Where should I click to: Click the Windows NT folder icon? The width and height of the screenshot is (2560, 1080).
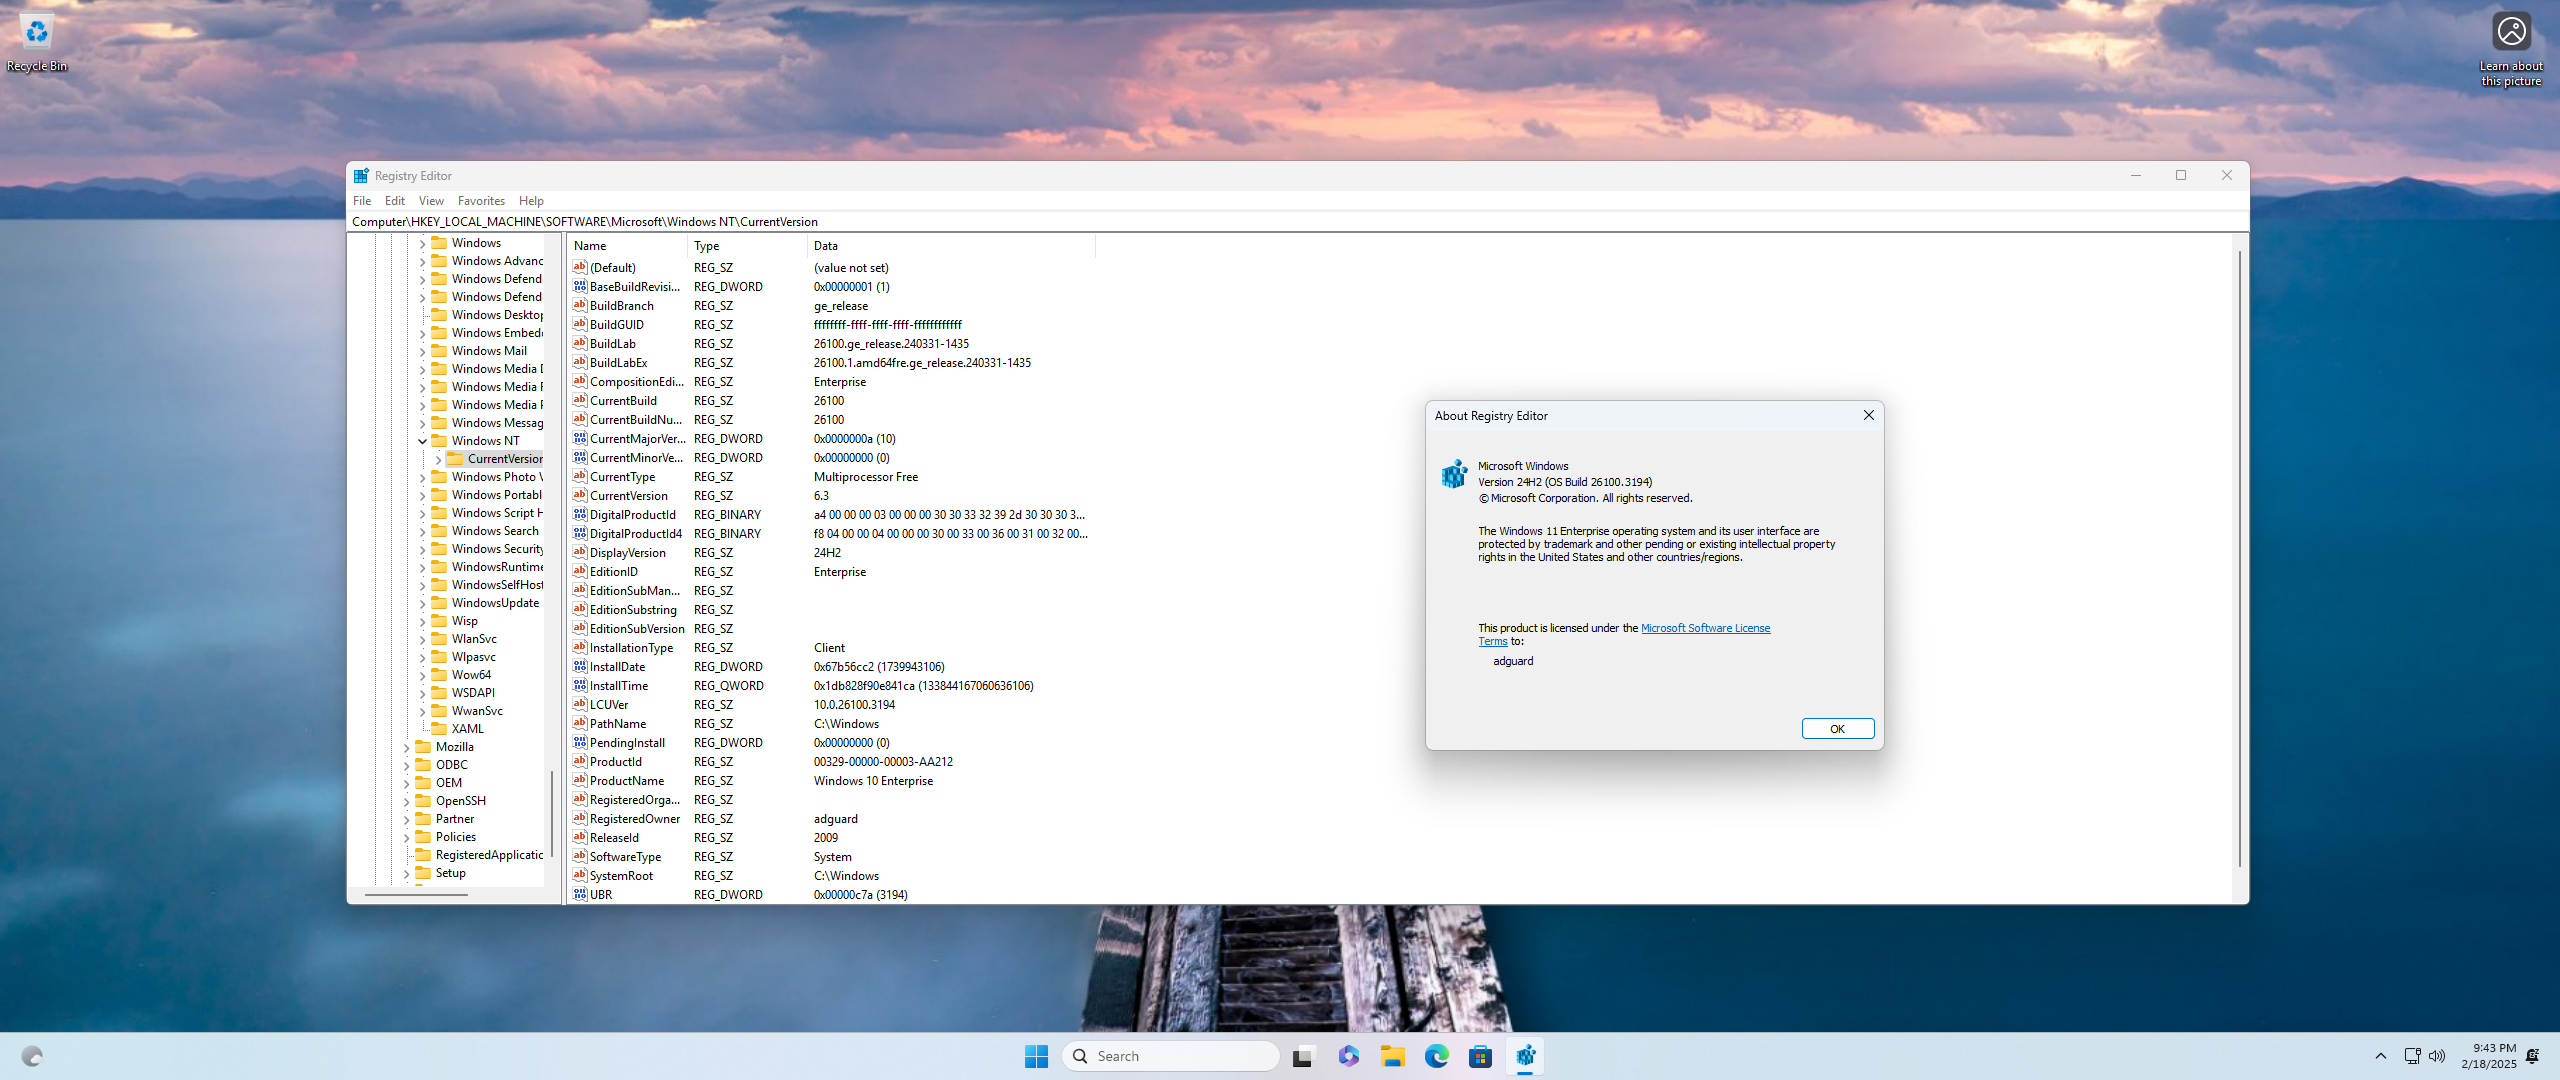tap(439, 441)
